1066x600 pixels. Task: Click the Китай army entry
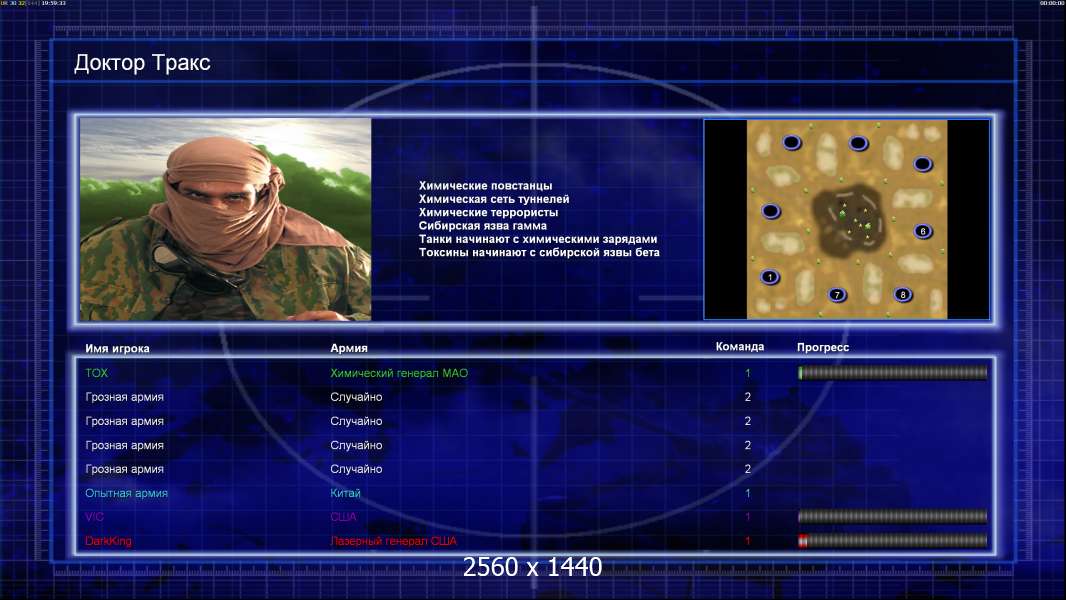pos(345,493)
